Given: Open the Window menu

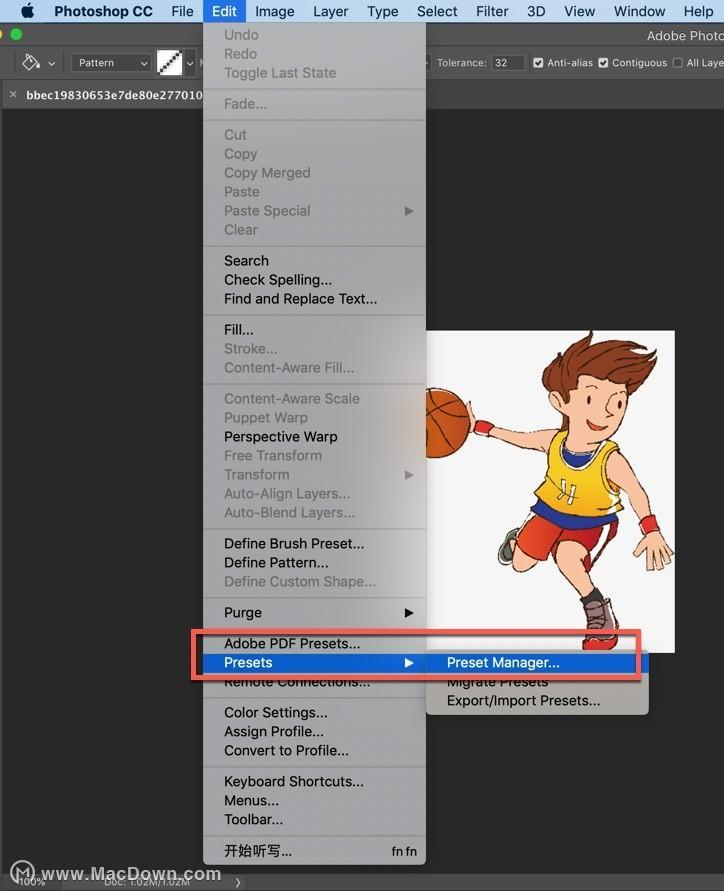Looking at the screenshot, I should point(639,11).
